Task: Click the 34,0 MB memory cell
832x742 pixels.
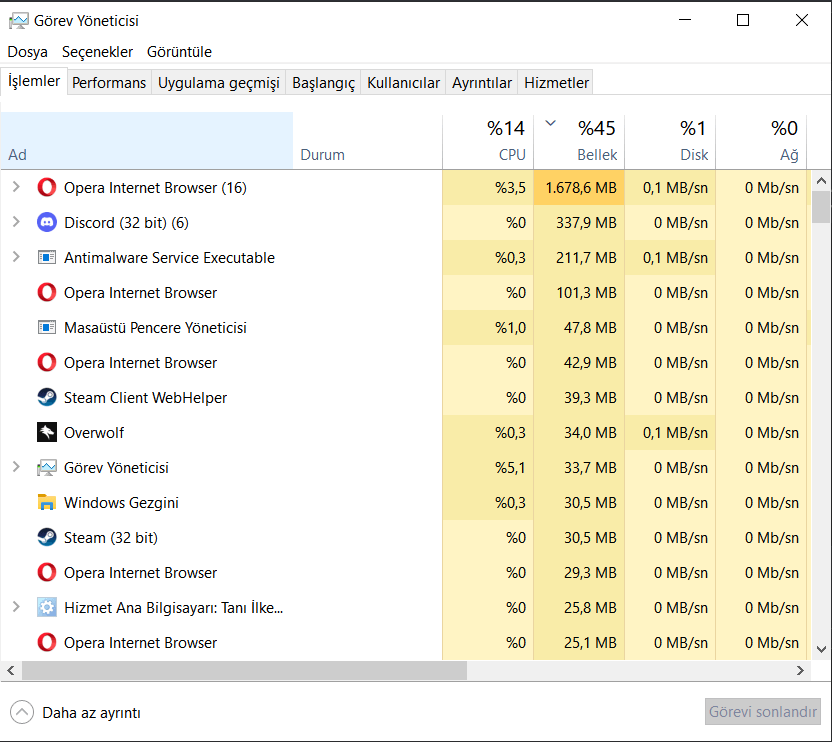Action: point(579,433)
